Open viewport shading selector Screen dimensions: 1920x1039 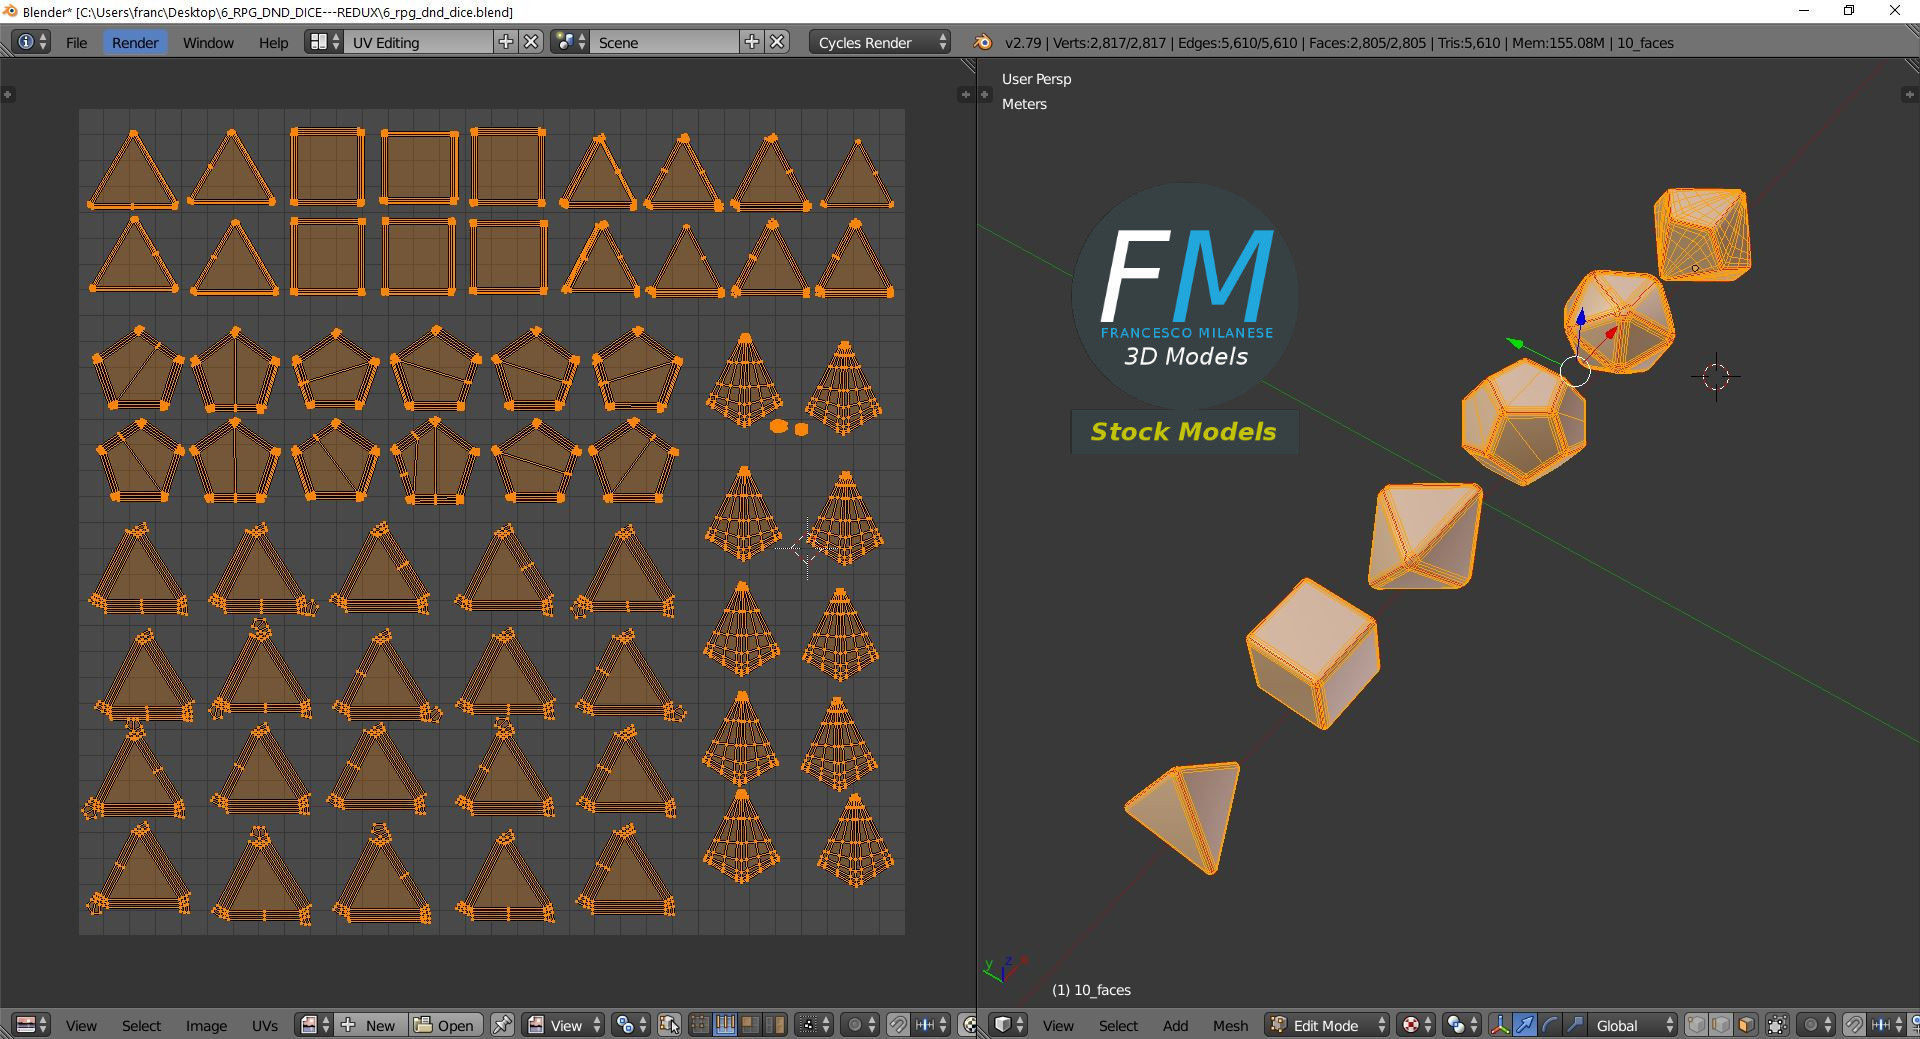click(x=1415, y=1025)
